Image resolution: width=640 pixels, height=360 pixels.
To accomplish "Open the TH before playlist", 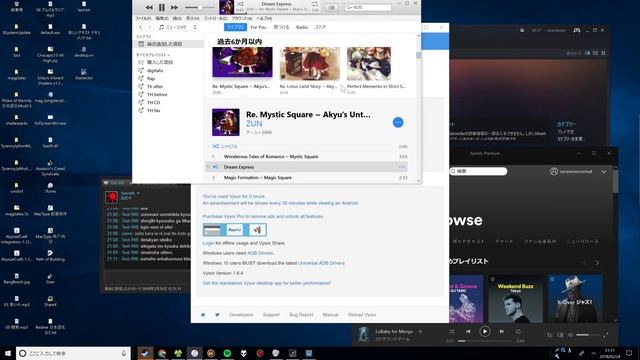I will (157, 94).
